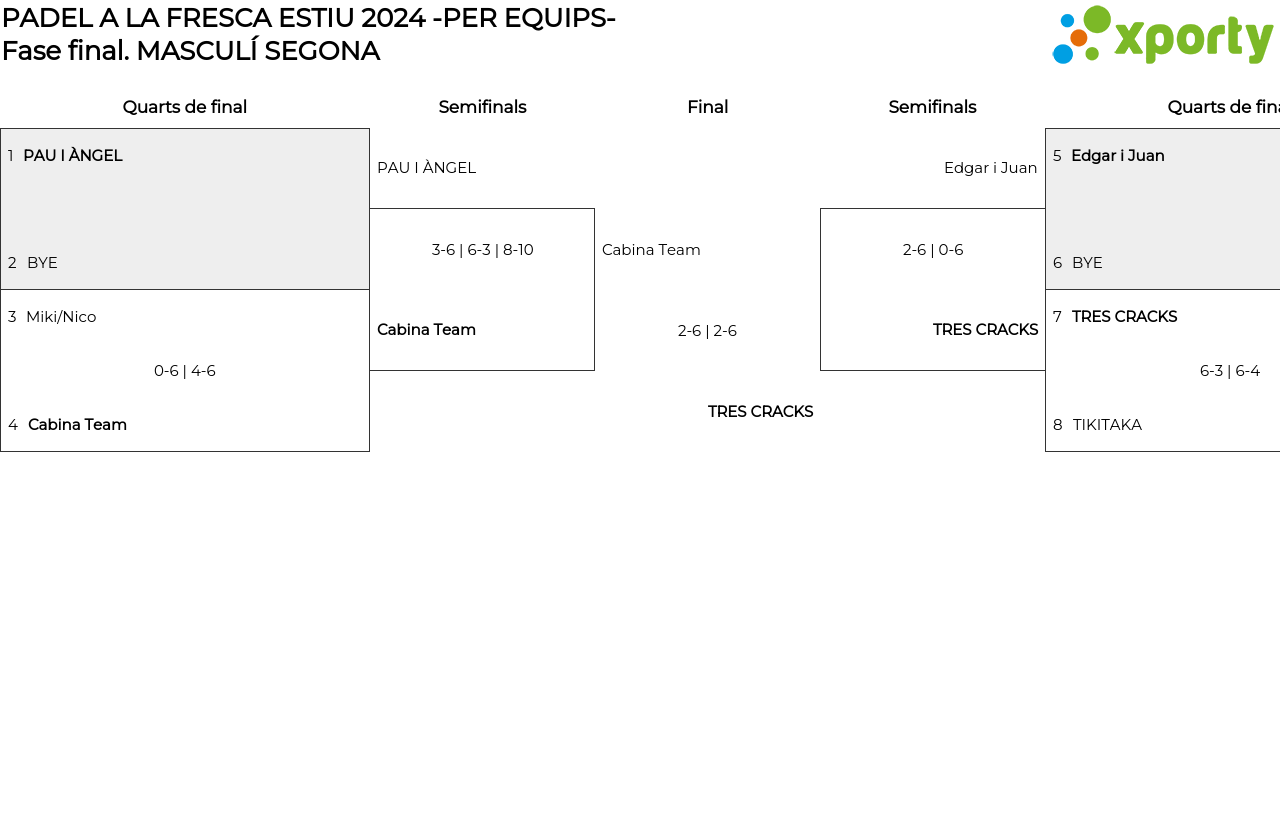This screenshot has width=1280, height=829.
Task: Click TIKITAKA quarterfinal entry
Action: (x=1107, y=425)
